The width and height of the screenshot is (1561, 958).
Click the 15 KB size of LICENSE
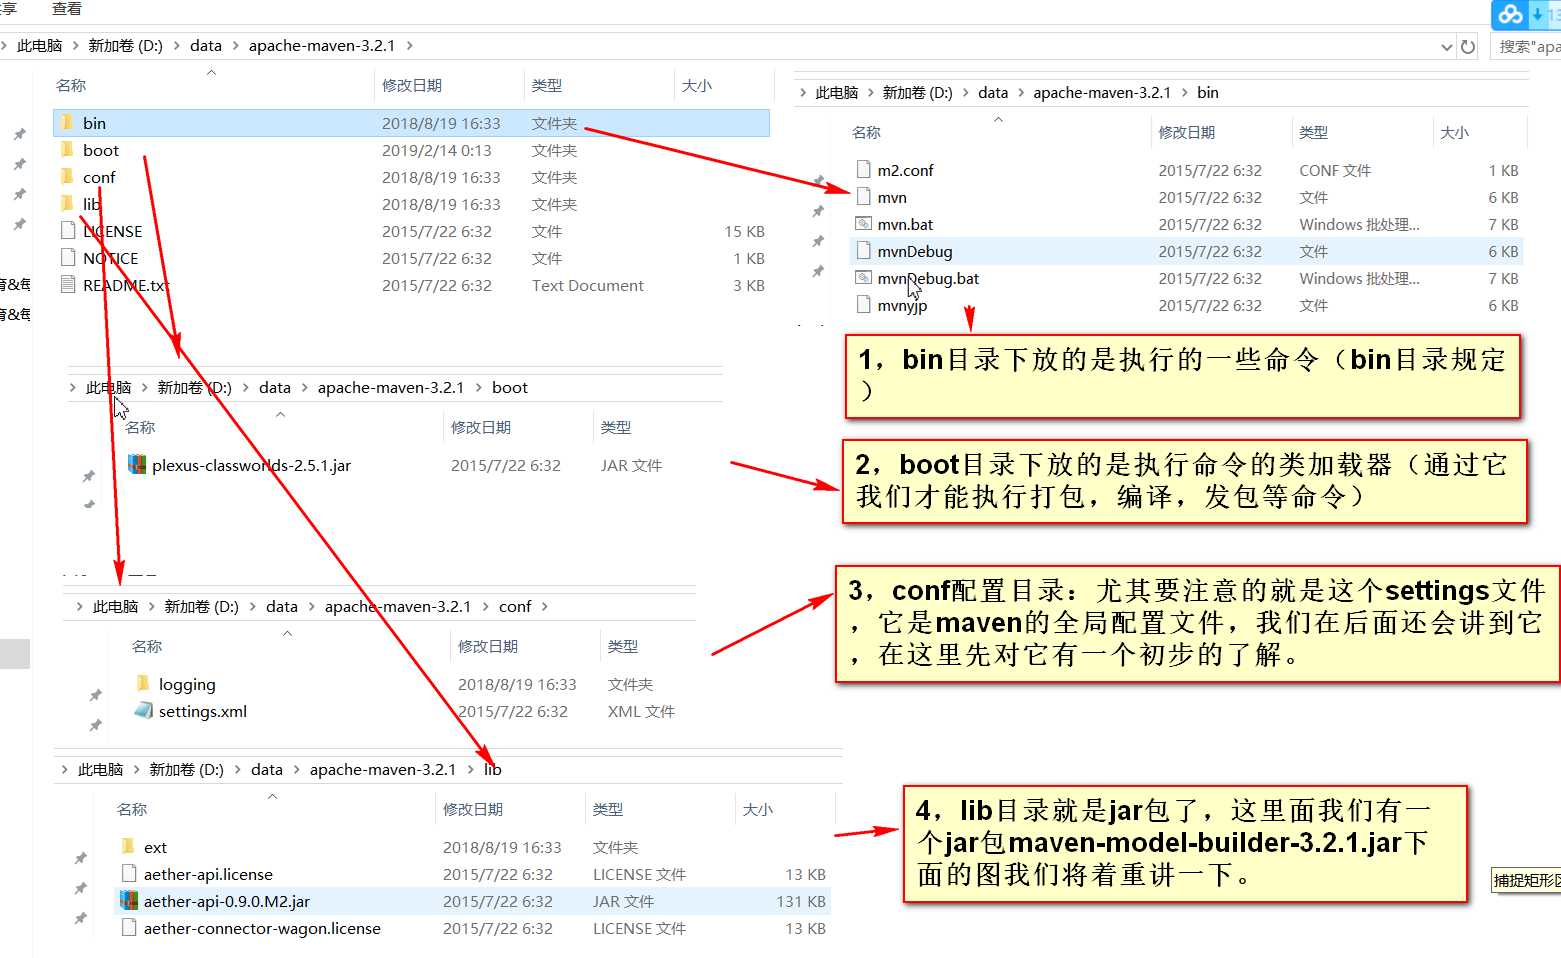point(744,231)
